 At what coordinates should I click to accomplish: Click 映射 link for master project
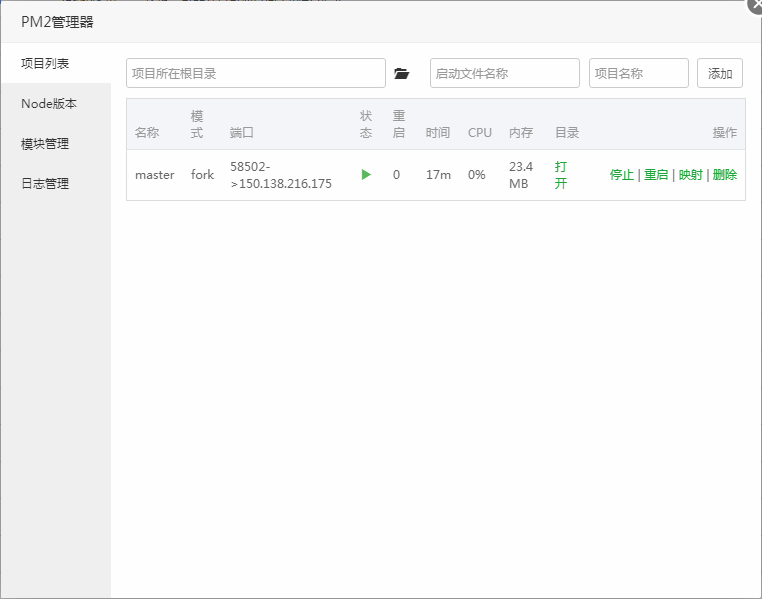tap(691, 175)
